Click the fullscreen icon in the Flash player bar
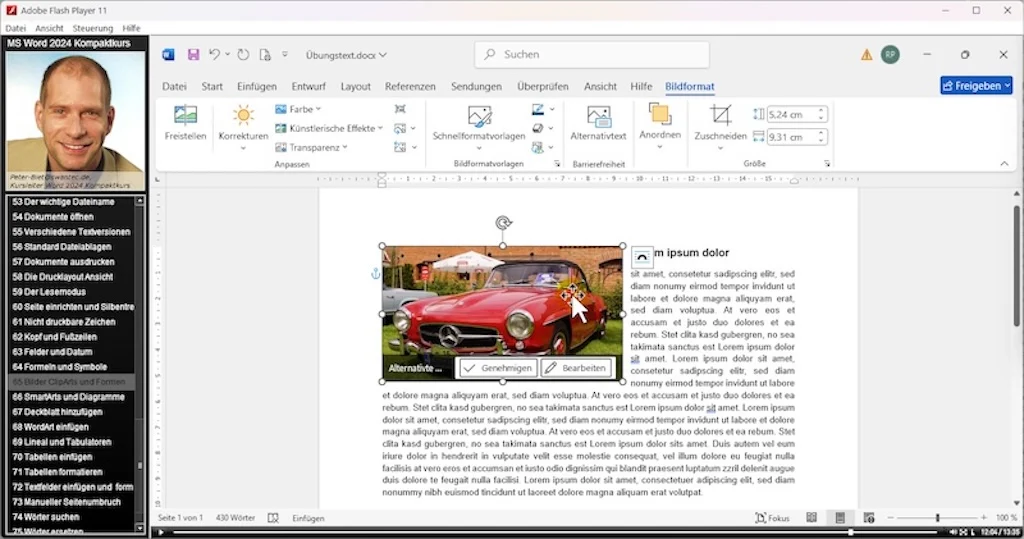 pyautogui.click(x=964, y=532)
